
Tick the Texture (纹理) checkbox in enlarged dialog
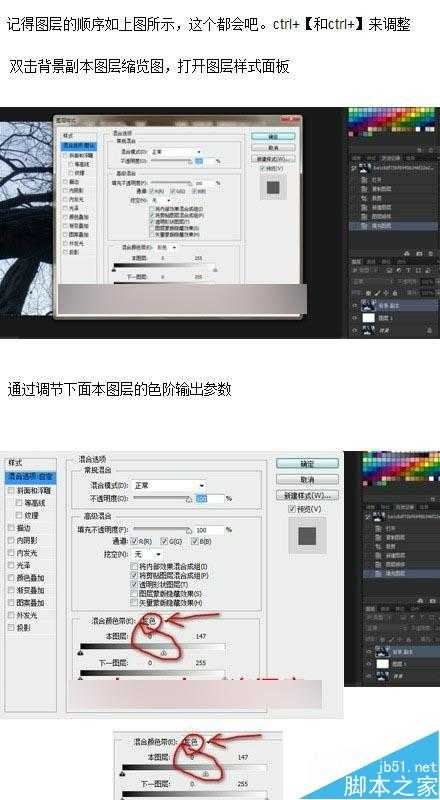tap(19, 515)
